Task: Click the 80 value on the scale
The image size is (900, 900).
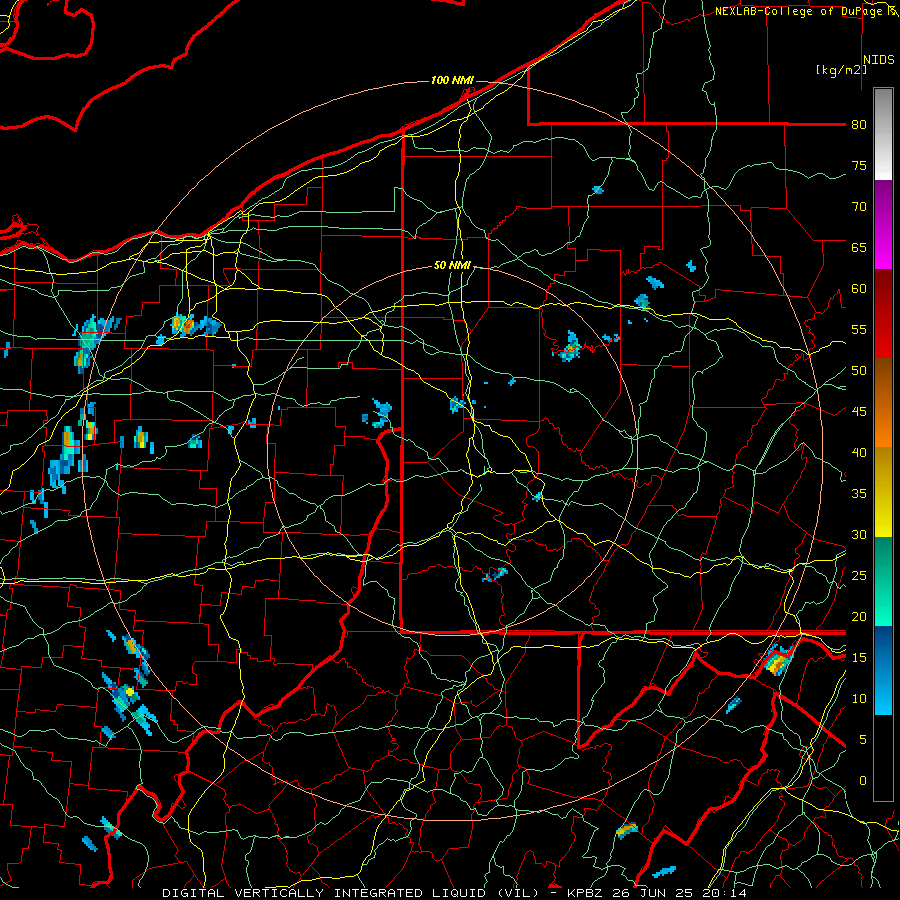Action: pos(859,125)
